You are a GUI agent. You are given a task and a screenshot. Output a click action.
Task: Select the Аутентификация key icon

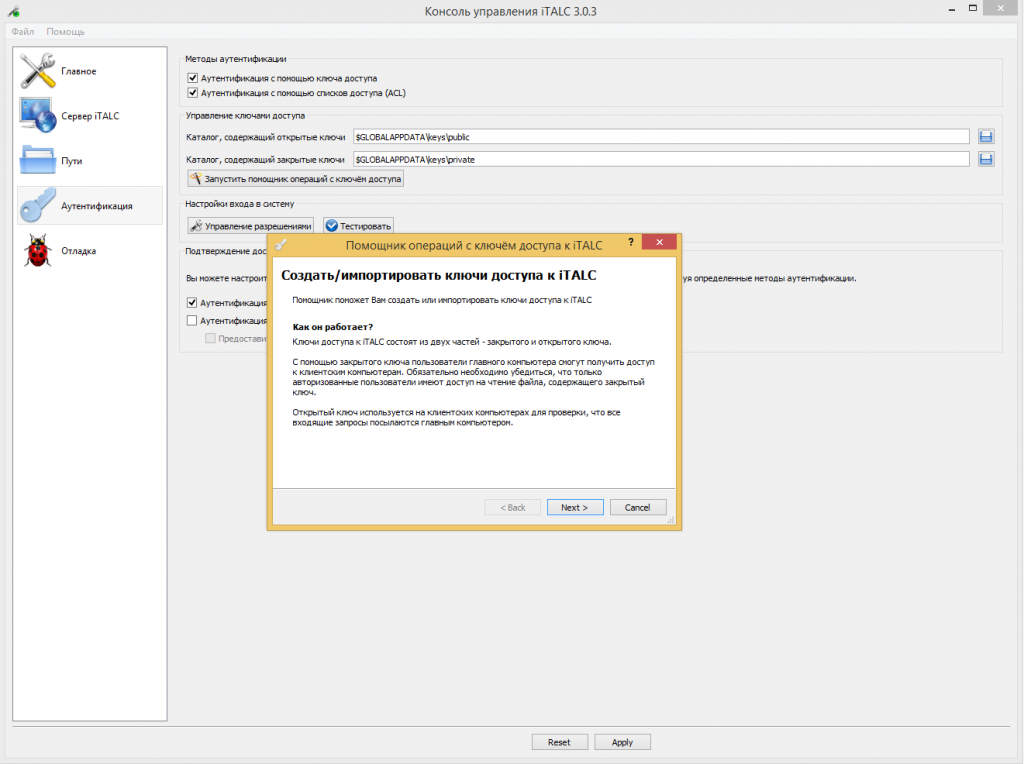click(37, 205)
